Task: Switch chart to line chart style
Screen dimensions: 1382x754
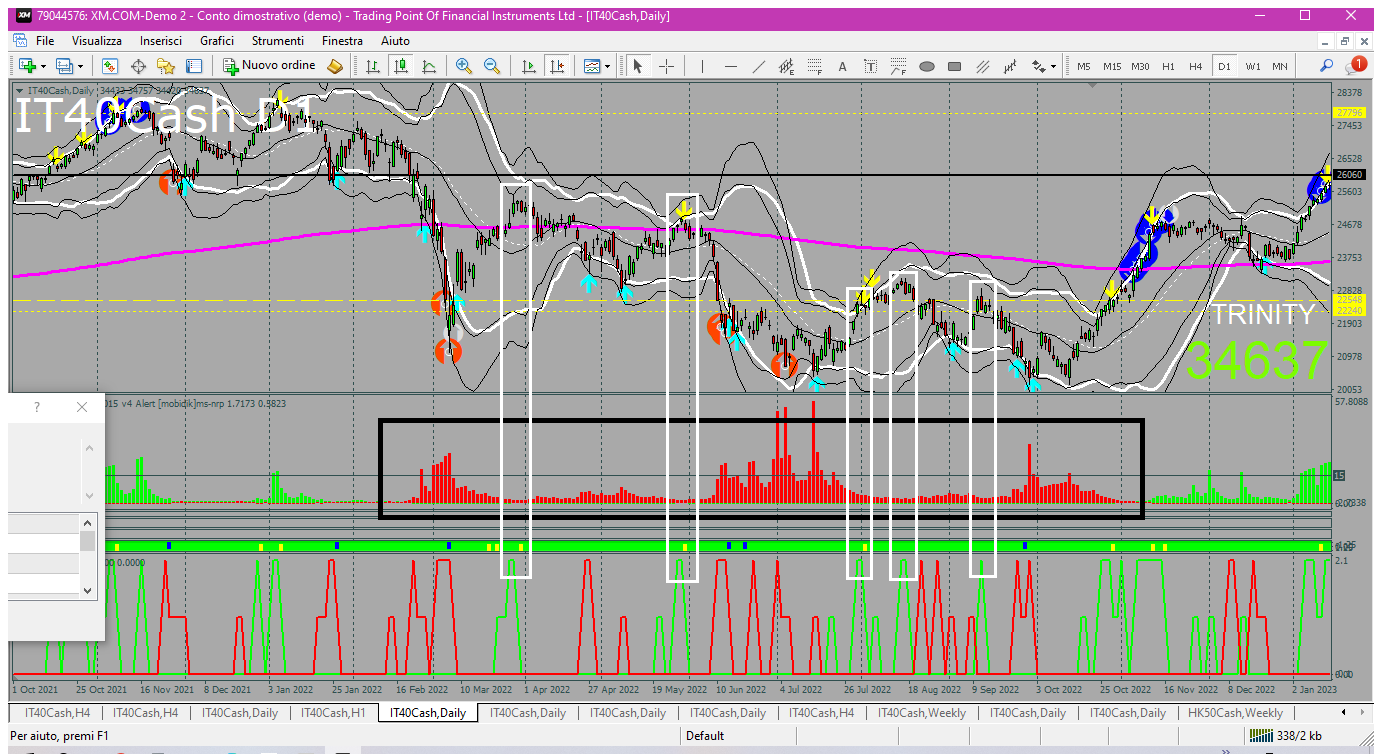Action: coord(429,66)
